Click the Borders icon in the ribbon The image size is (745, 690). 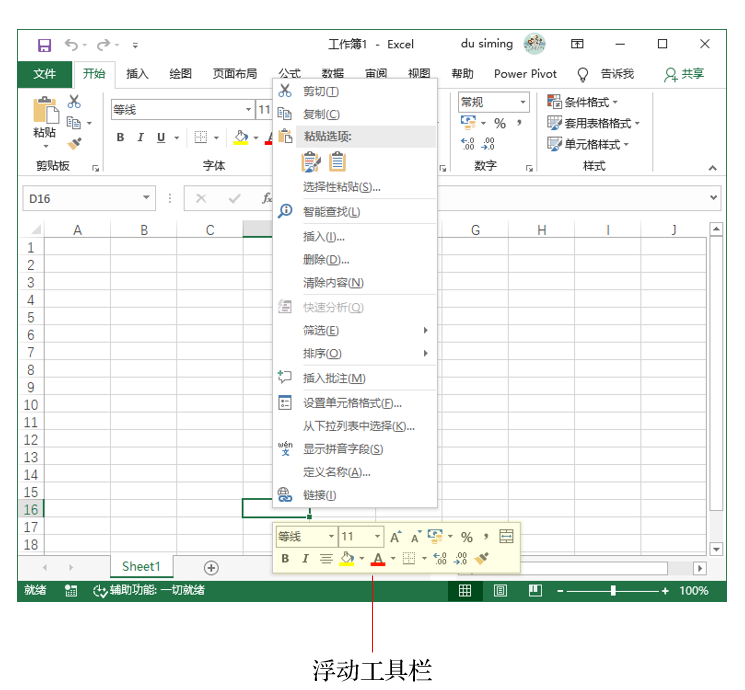click(201, 137)
